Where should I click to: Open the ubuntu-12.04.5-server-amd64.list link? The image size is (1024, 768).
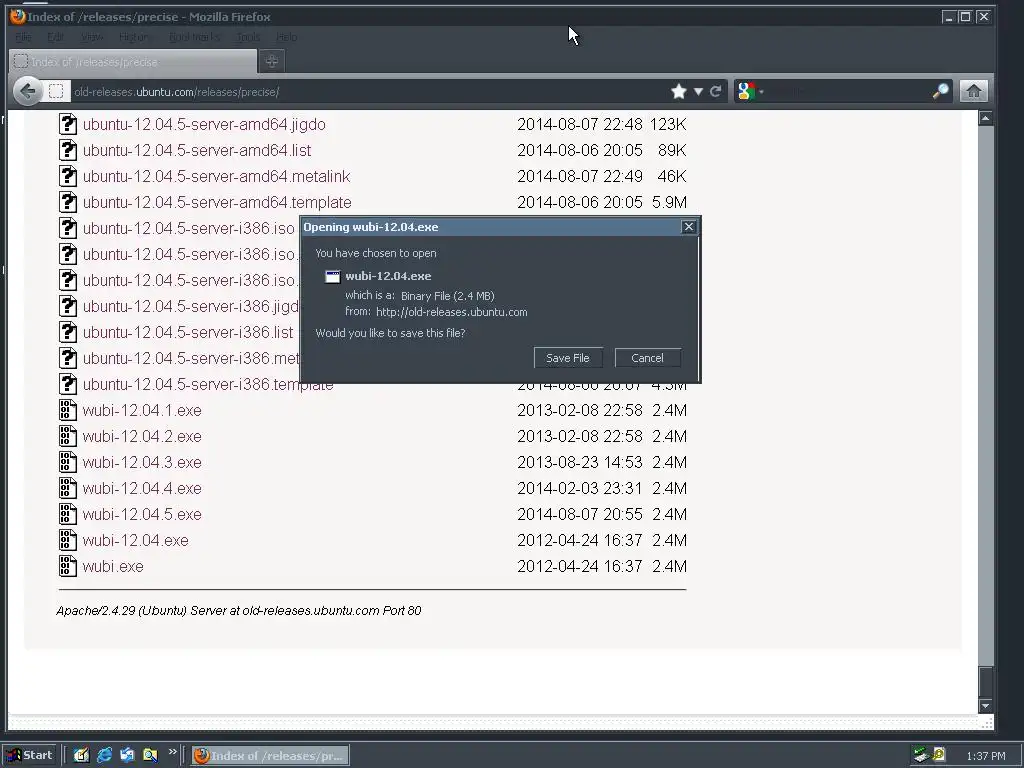pos(197,150)
